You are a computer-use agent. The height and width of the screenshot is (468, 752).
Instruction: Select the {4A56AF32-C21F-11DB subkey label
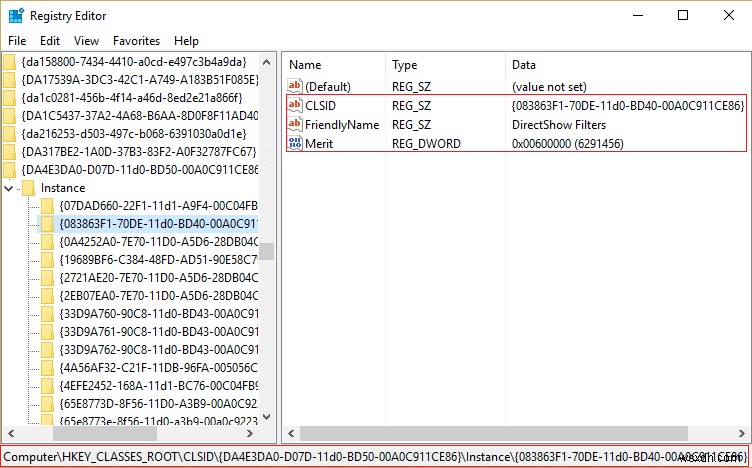(x=158, y=368)
